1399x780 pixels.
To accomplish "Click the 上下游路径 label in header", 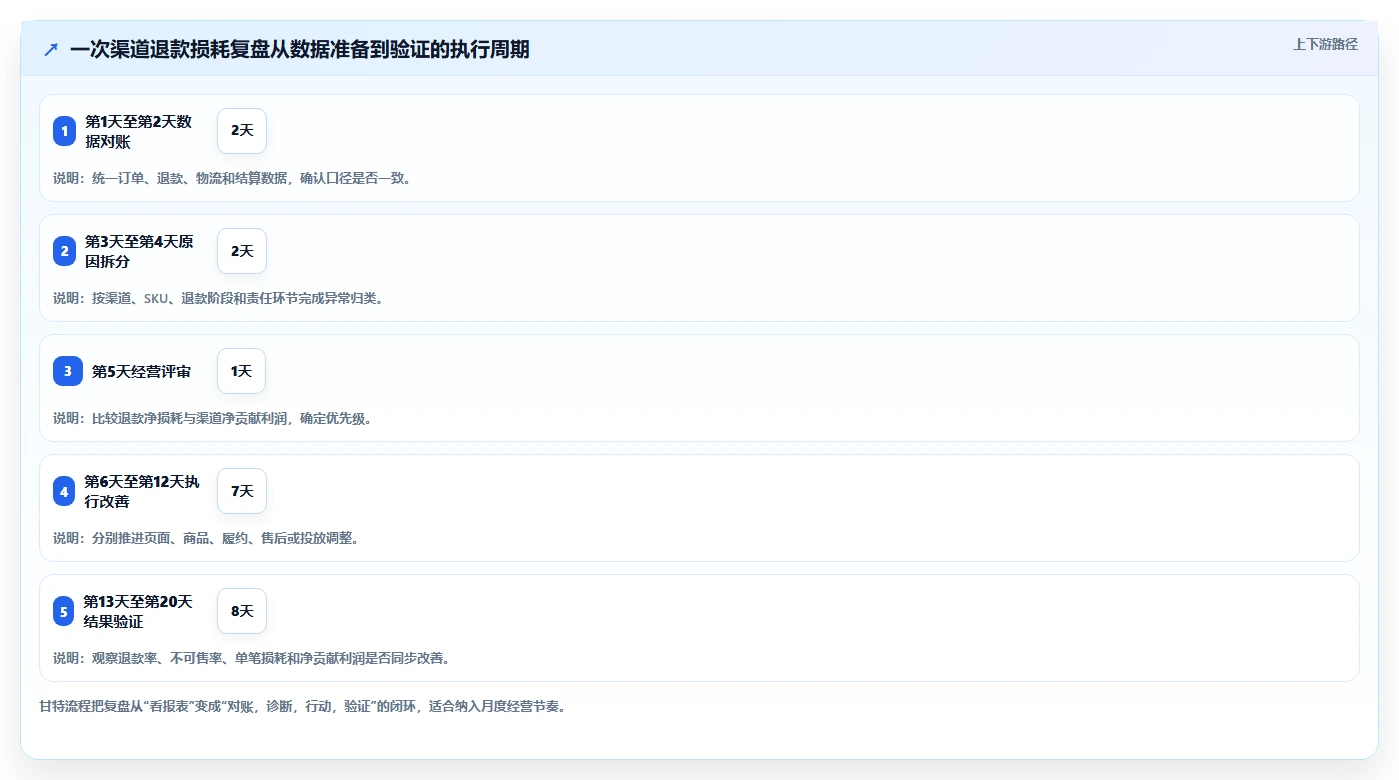I will 1325,44.
